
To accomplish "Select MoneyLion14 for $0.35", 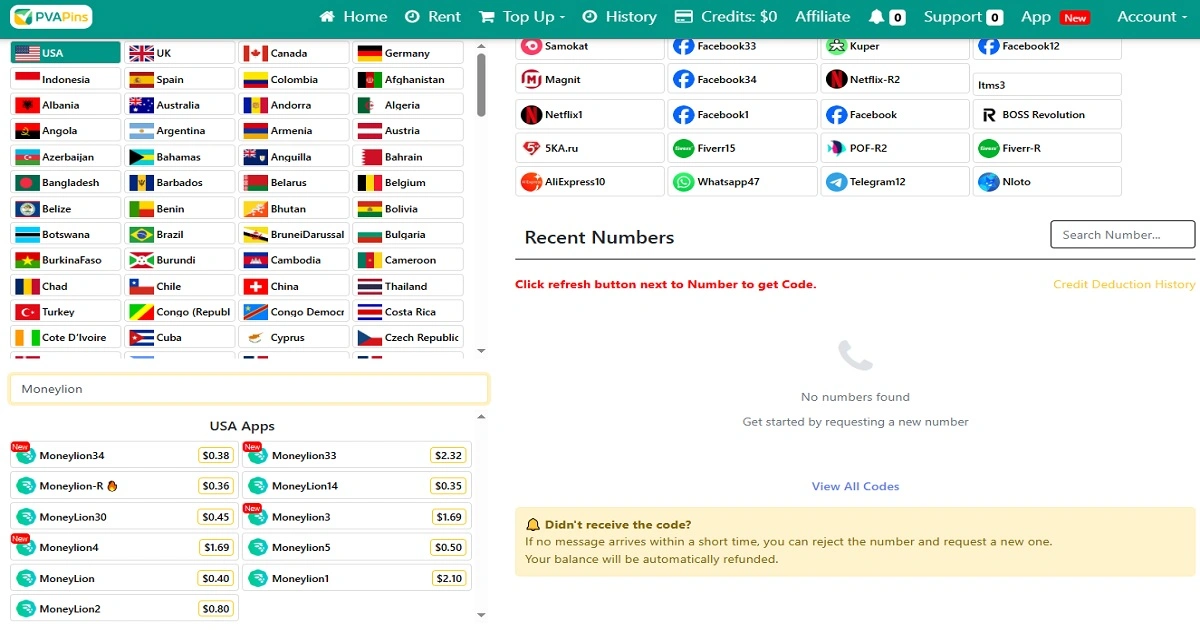I will [357, 486].
